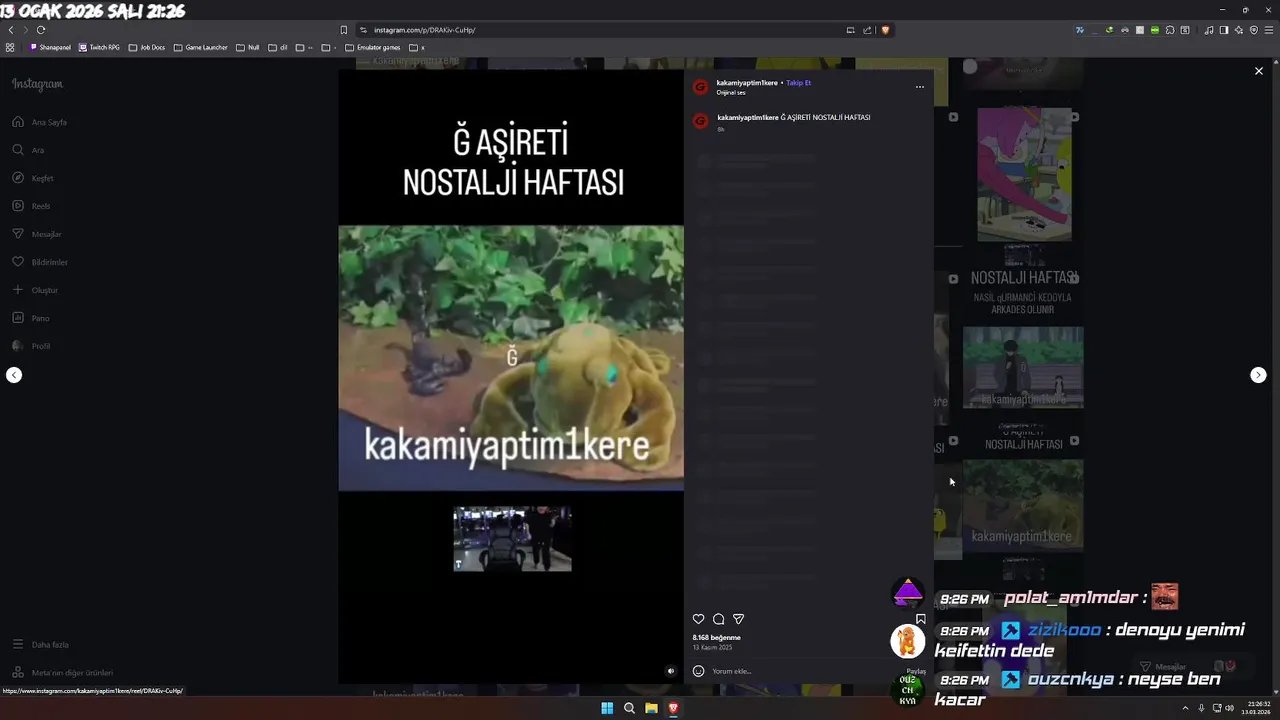Open the kakamiyaptim1kere profile from the post header
This screenshot has height=720, width=1280.
[747, 83]
